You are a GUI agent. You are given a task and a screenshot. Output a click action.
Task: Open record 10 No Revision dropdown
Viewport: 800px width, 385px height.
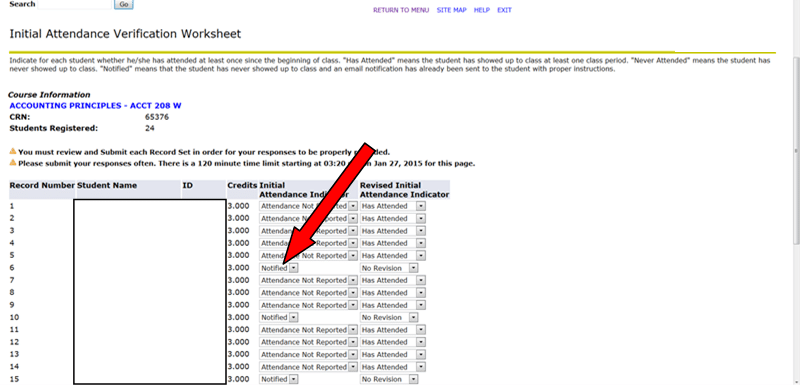389,317
